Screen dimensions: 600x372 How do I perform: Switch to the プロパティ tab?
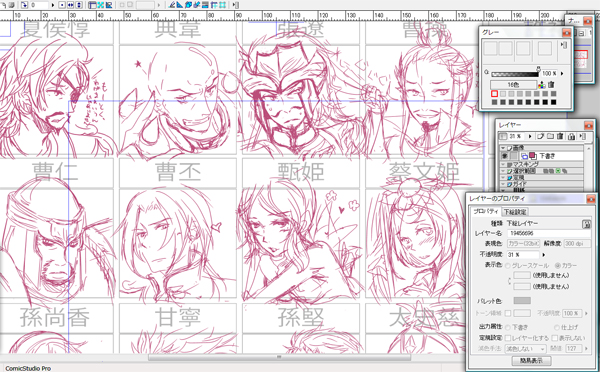486,211
